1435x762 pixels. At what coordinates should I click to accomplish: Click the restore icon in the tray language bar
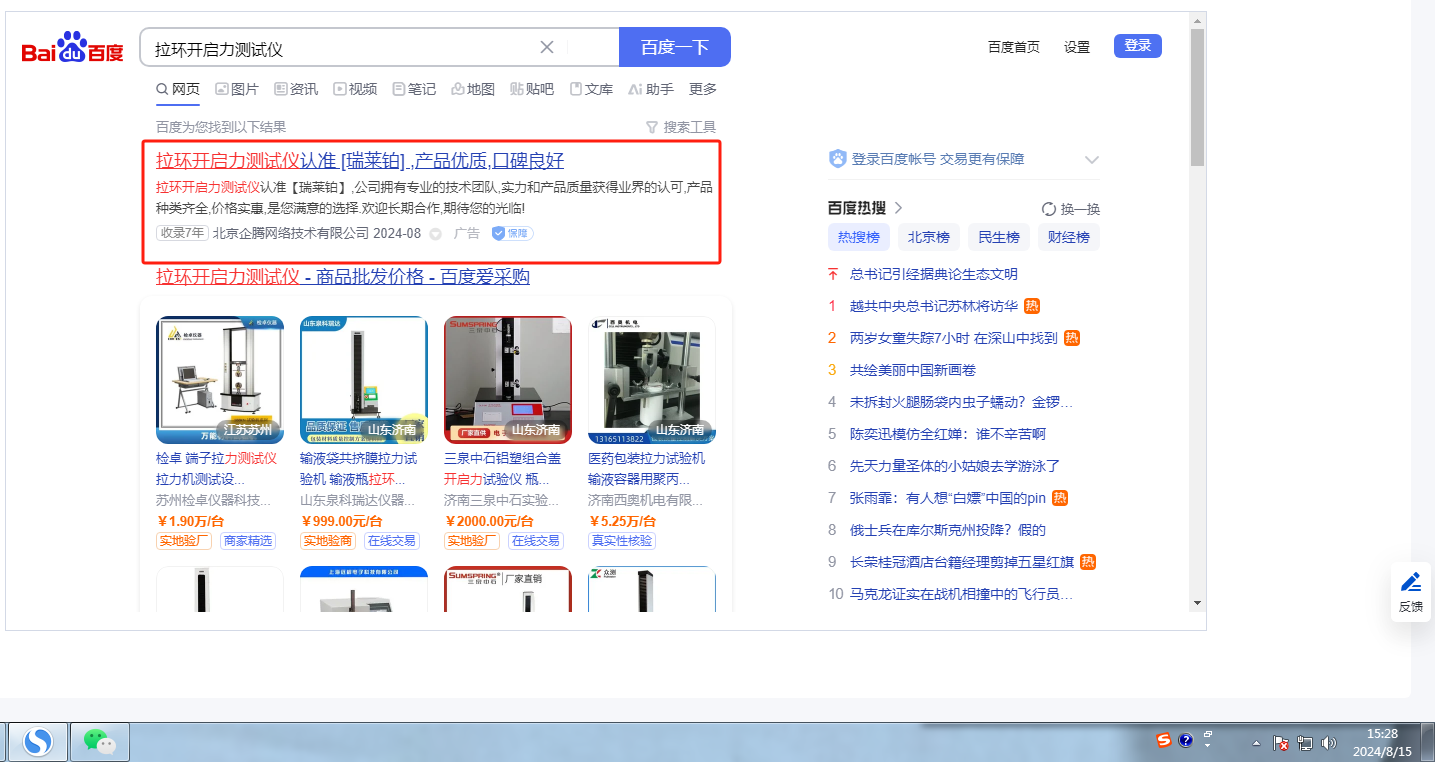click(1208, 734)
